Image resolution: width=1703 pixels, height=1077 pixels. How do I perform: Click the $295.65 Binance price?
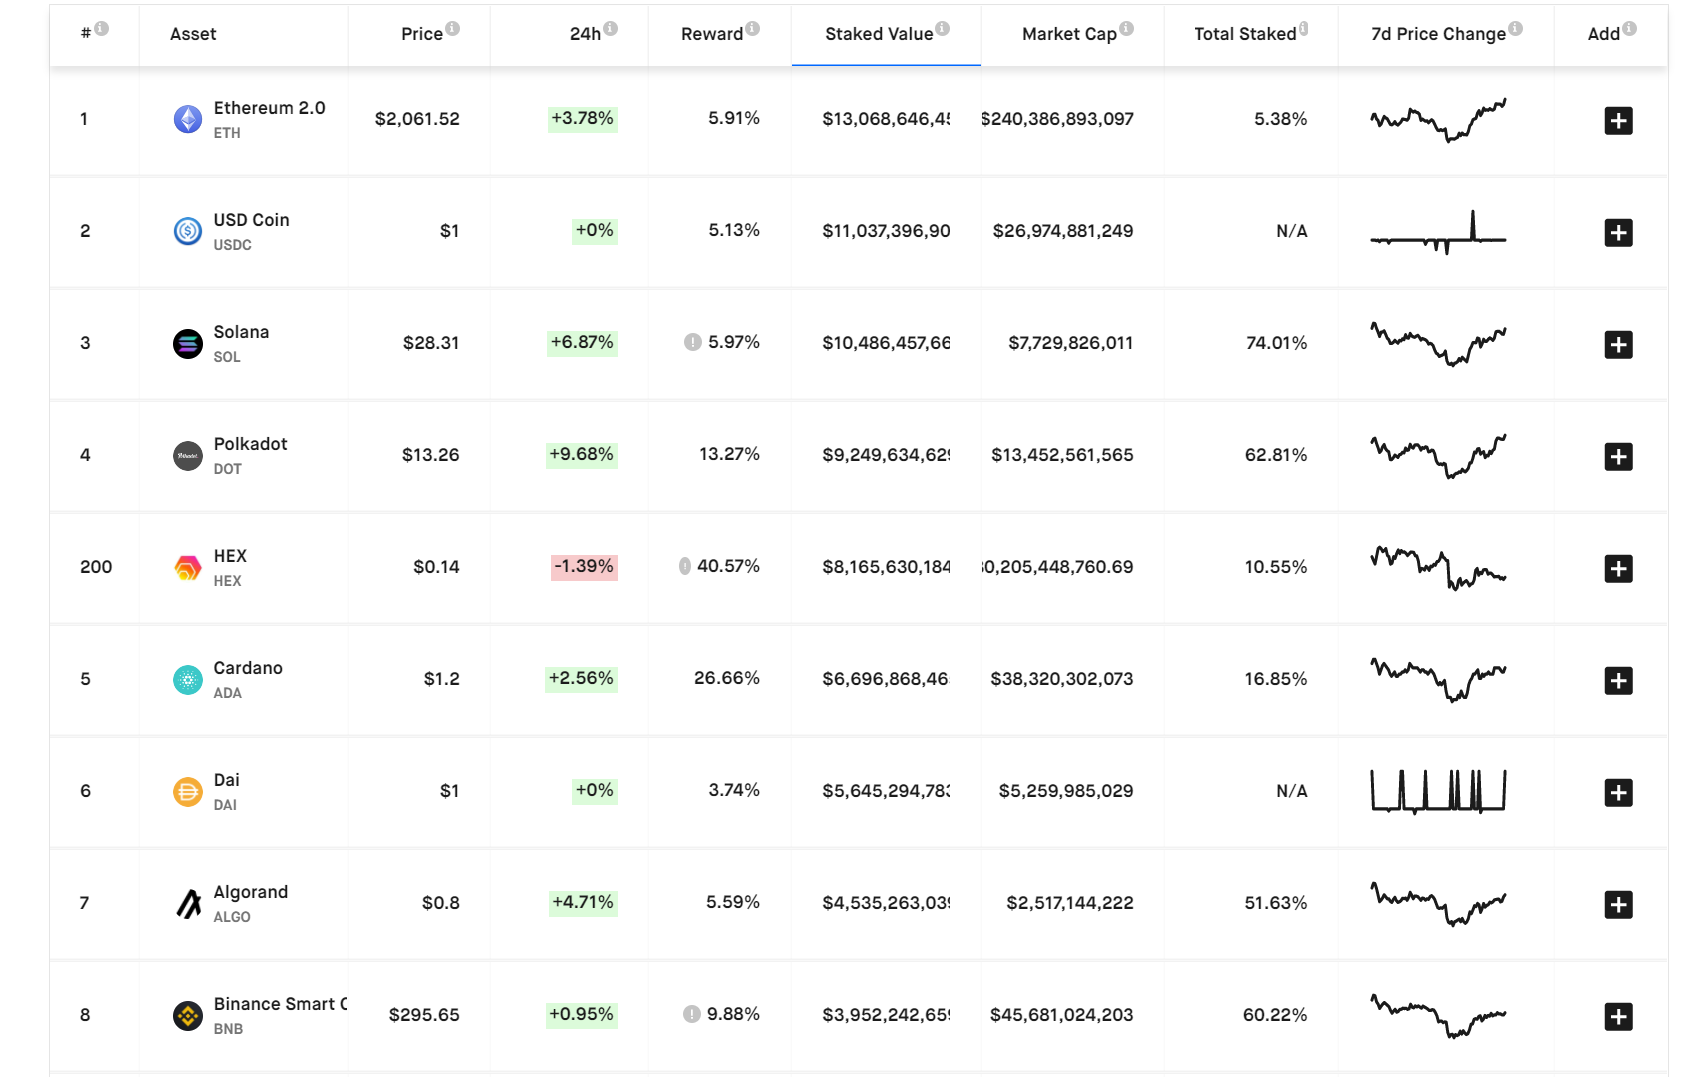[424, 1015]
